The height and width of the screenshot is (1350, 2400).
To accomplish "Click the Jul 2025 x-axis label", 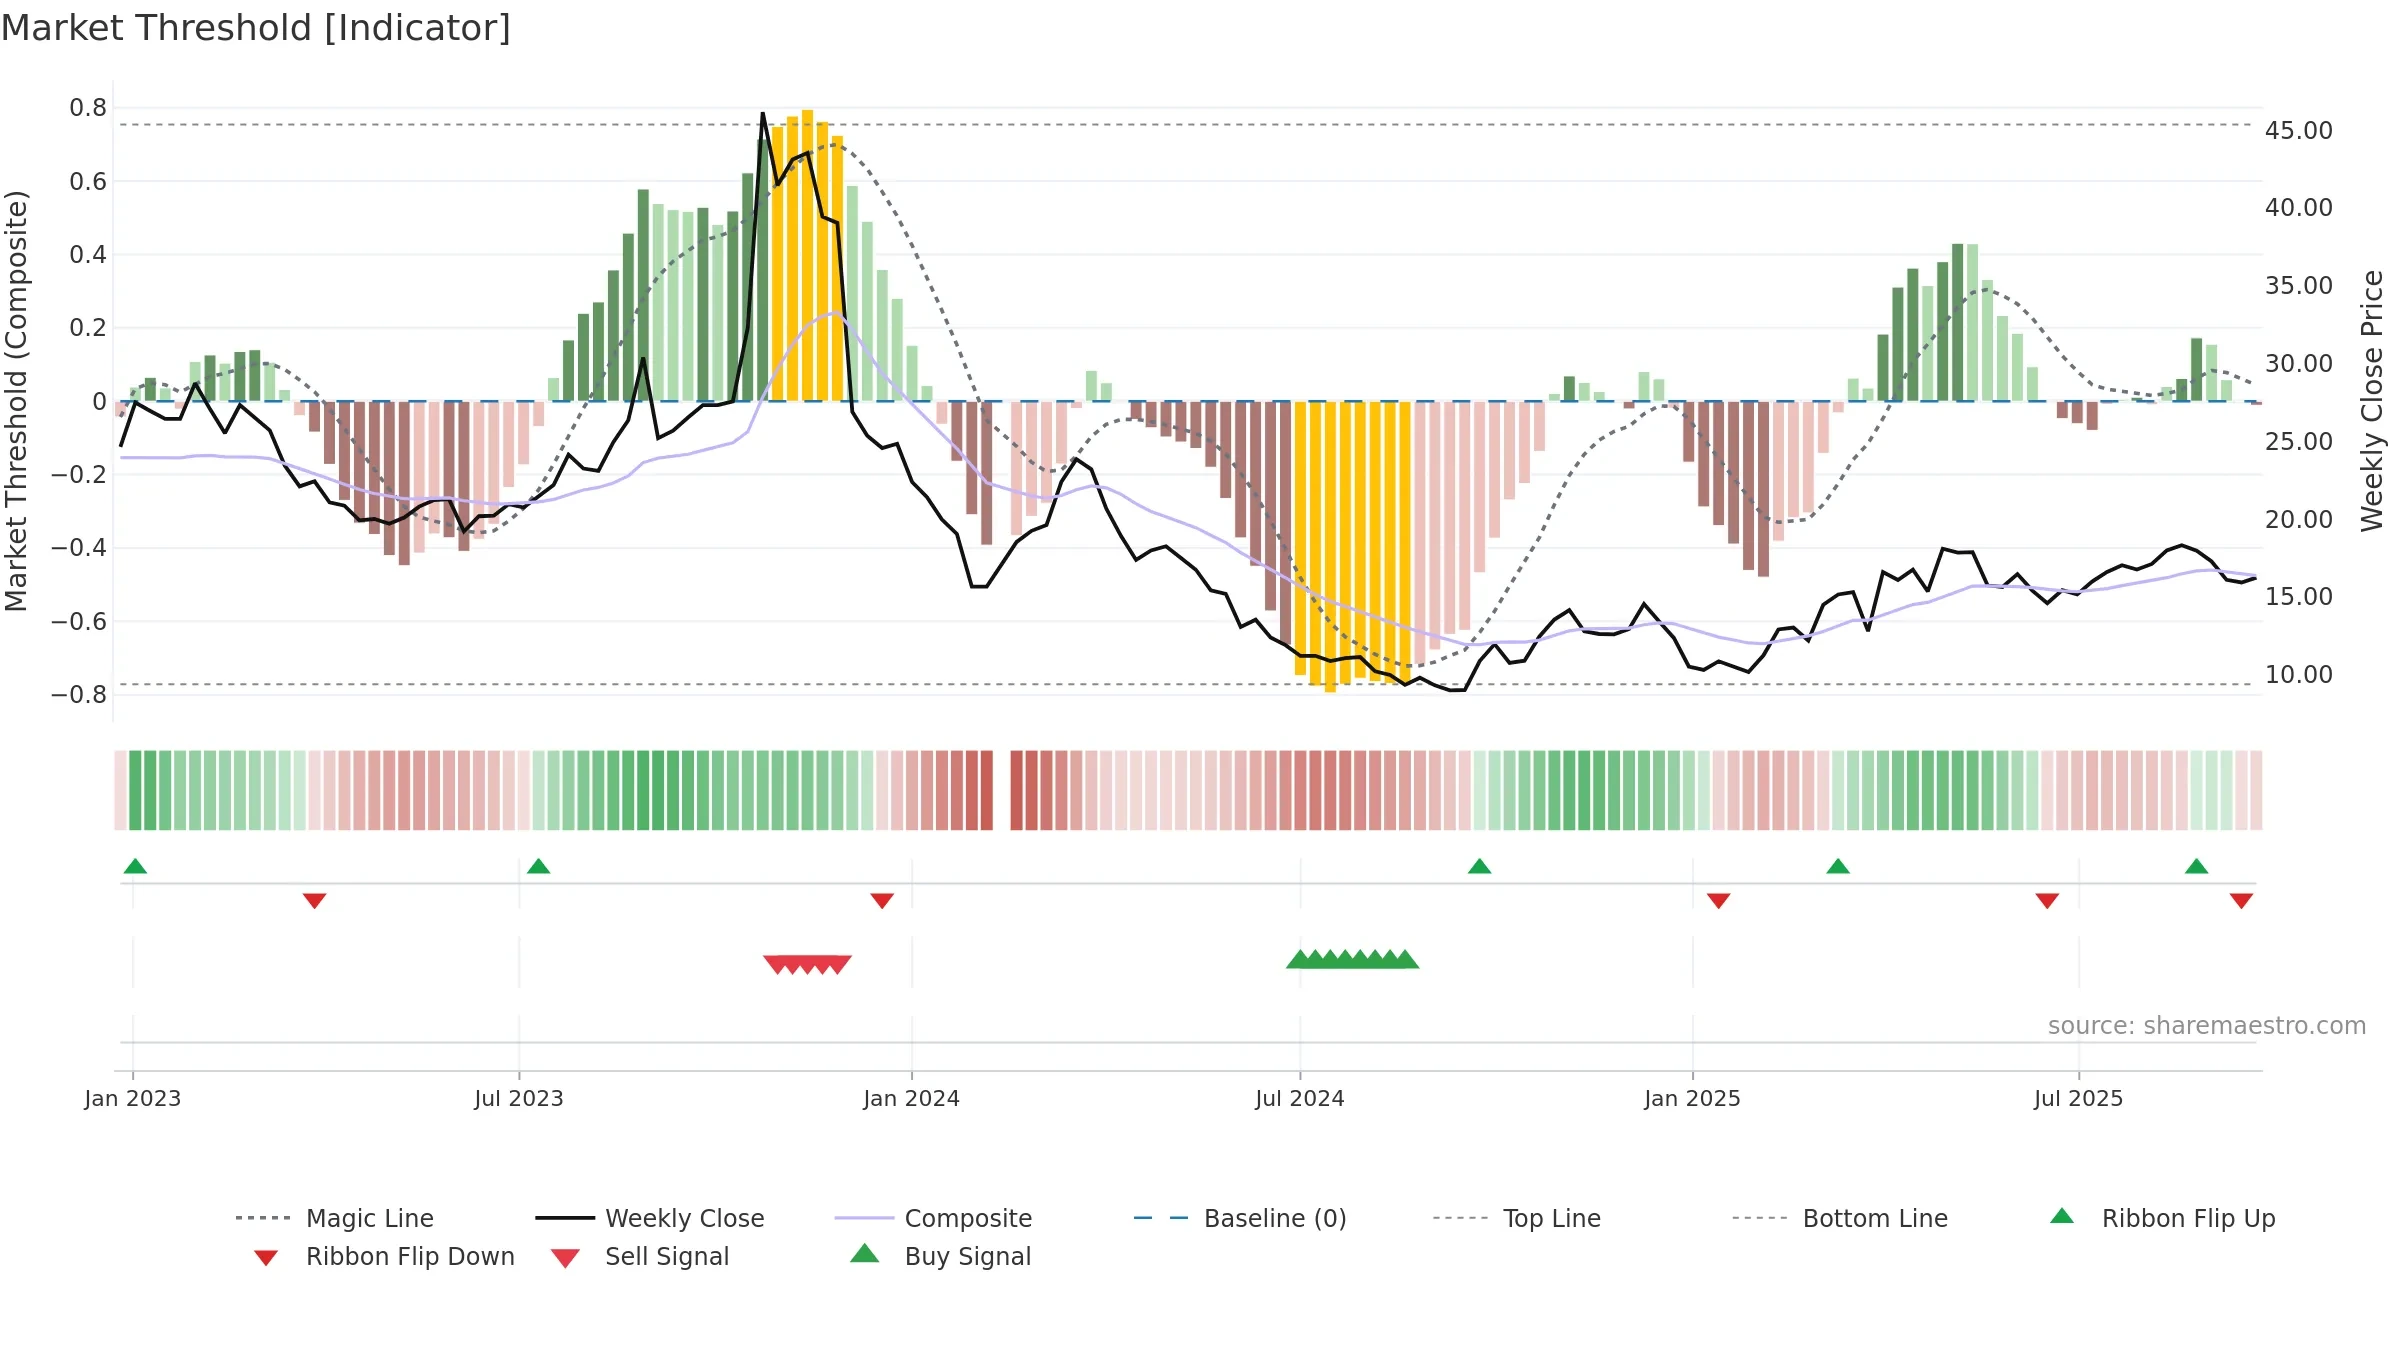I will 2078,1098.
